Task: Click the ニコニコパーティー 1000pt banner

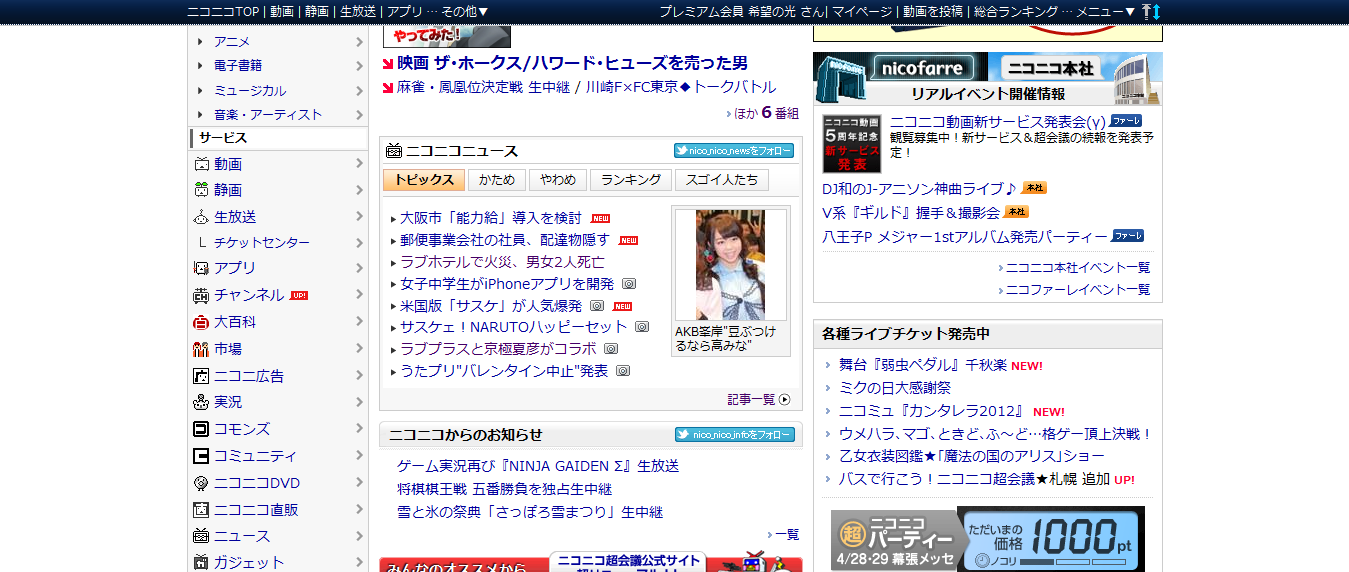Action: [987, 539]
